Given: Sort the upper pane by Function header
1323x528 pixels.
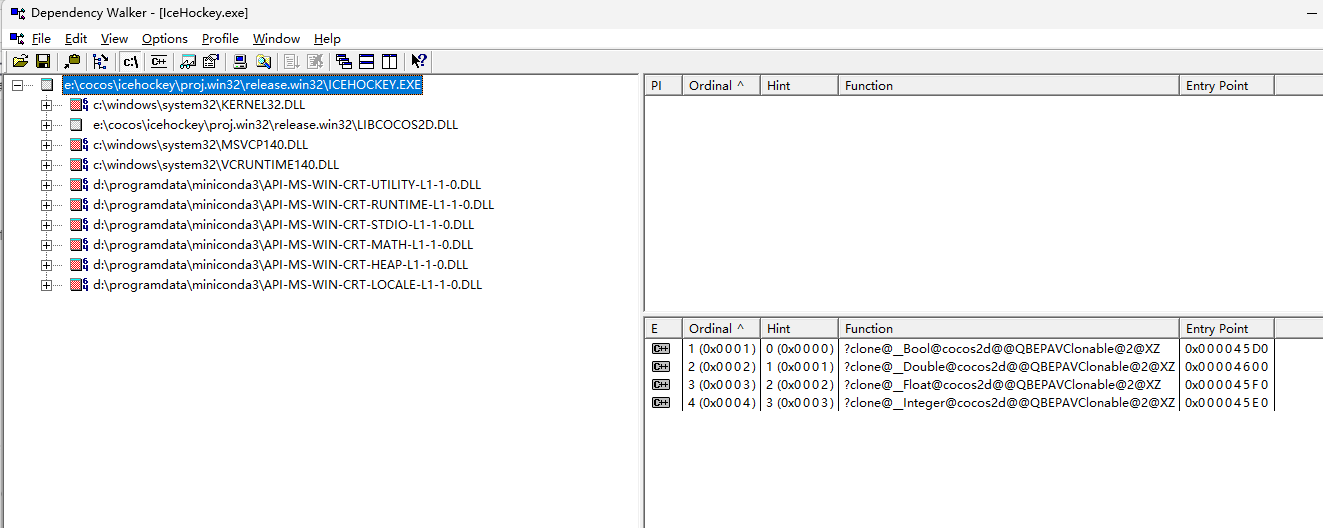Looking at the screenshot, I should click(x=1008, y=86).
